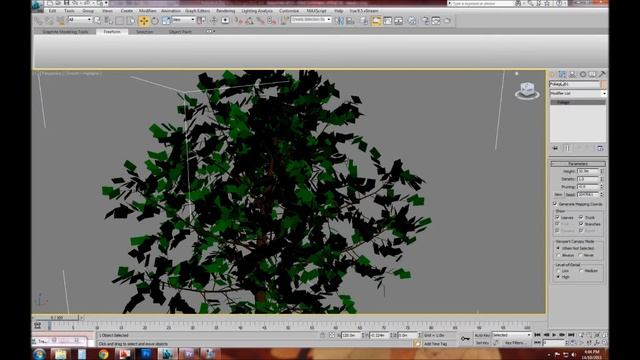
Task: Open the Tools menu
Action: coord(69,11)
